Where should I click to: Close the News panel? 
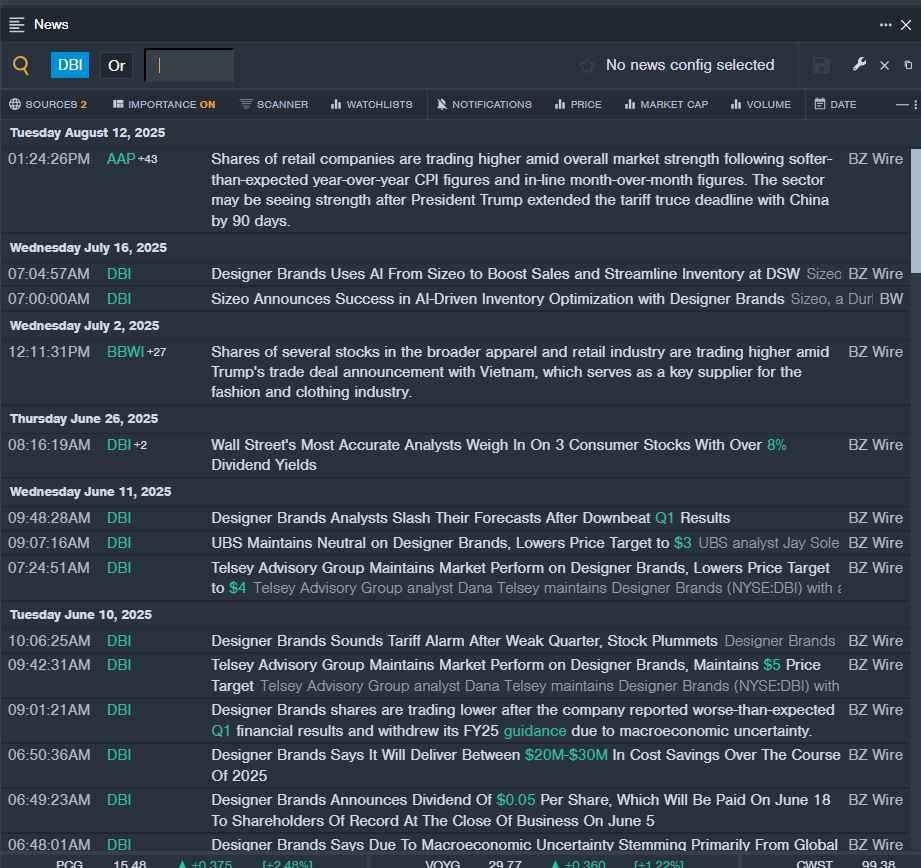(906, 25)
